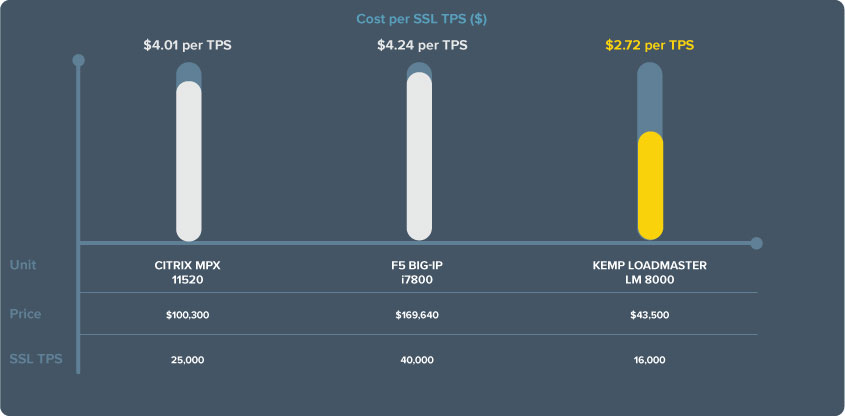Click the yellow Kemp LoadMaster bar
The image size is (845, 416).
(650, 186)
